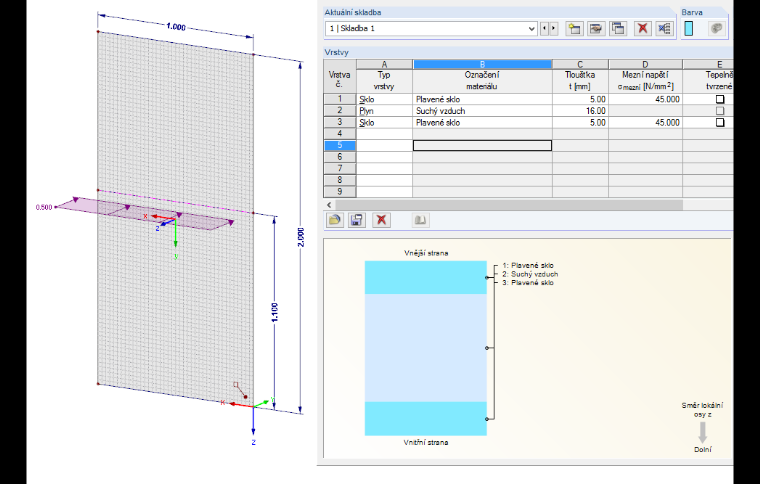Click the 'Vnitřní strana' label
The height and width of the screenshot is (484, 760).
coord(426,442)
